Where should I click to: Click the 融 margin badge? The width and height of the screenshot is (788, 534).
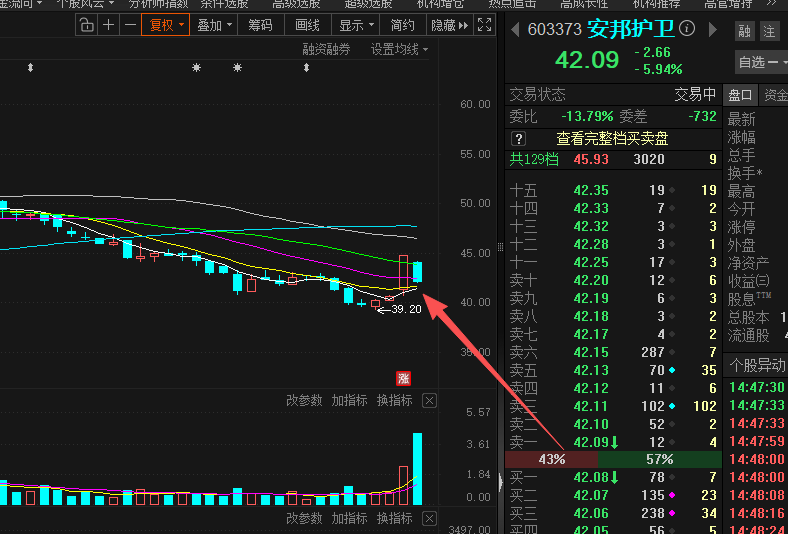pyautogui.click(x=744, y=31)
